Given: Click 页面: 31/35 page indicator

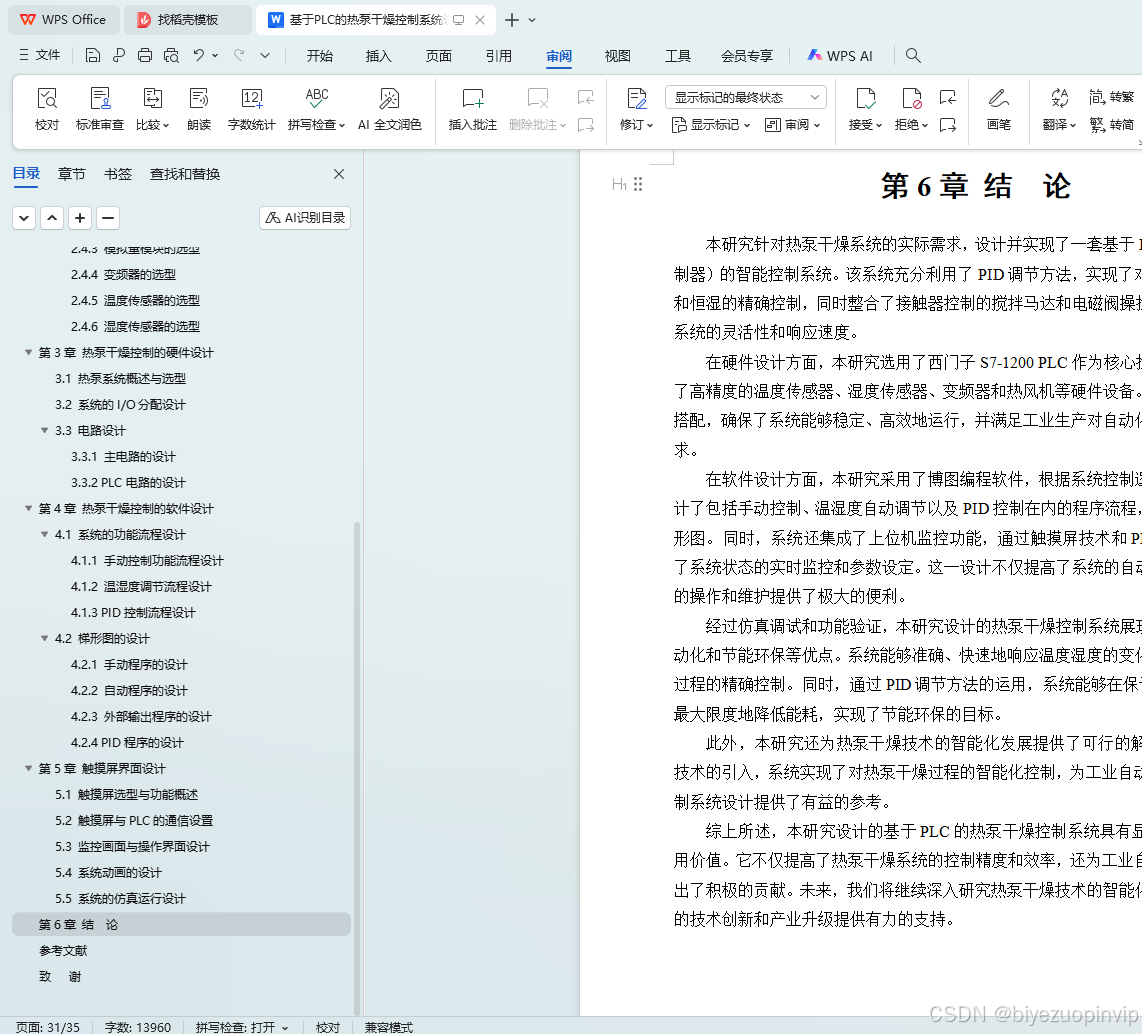Looking at the screenshot, I should pos(48,1027).
